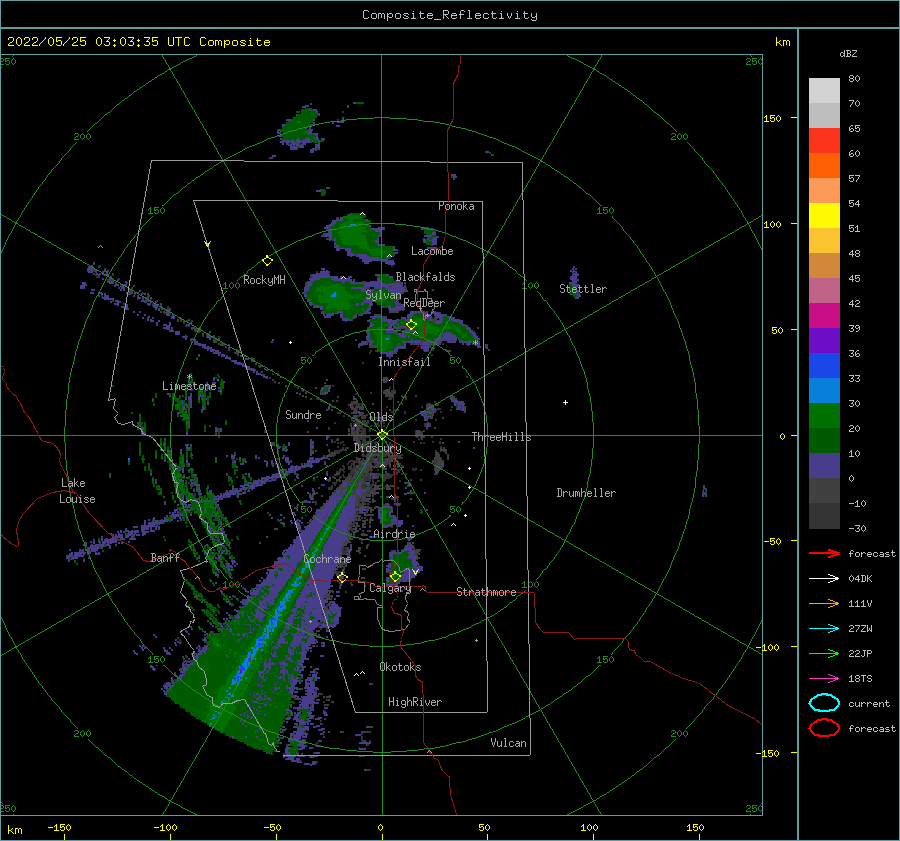Click the magenta 39–42 dBZ color swatch

tap(824, 315)
